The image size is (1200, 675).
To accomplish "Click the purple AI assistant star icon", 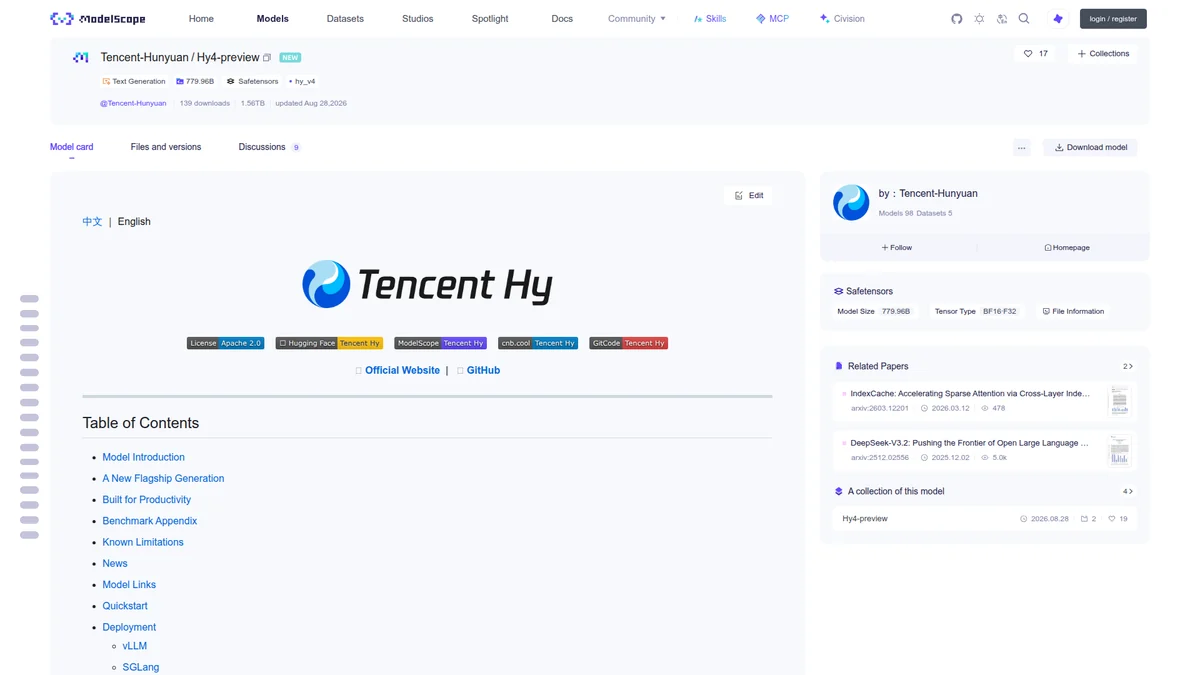I will (x=1058, y=19).
